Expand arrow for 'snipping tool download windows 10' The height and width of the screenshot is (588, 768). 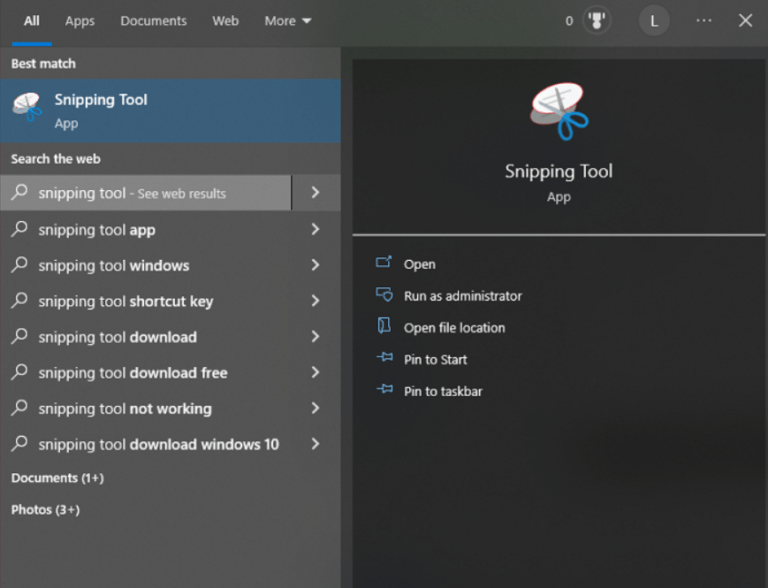click(316, 444)
